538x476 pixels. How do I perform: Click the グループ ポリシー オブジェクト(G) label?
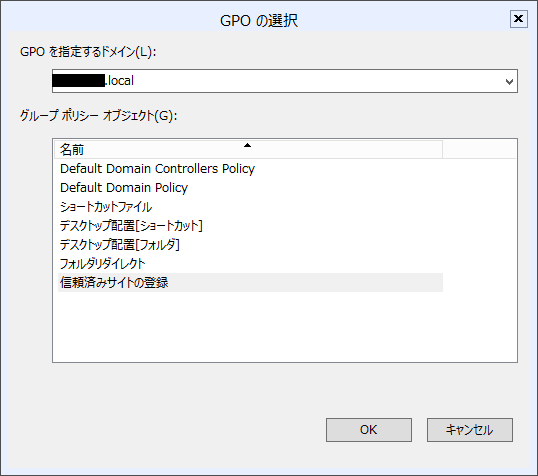pyautogui.click(x=98, y=116)
